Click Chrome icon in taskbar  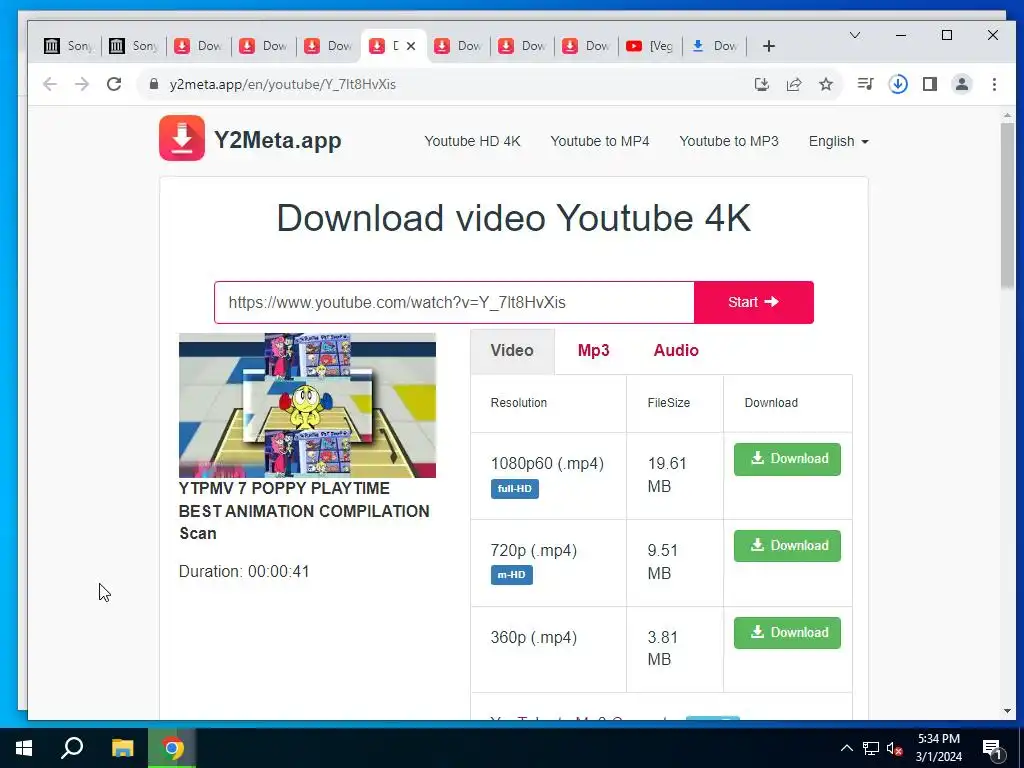coord(172,748)
